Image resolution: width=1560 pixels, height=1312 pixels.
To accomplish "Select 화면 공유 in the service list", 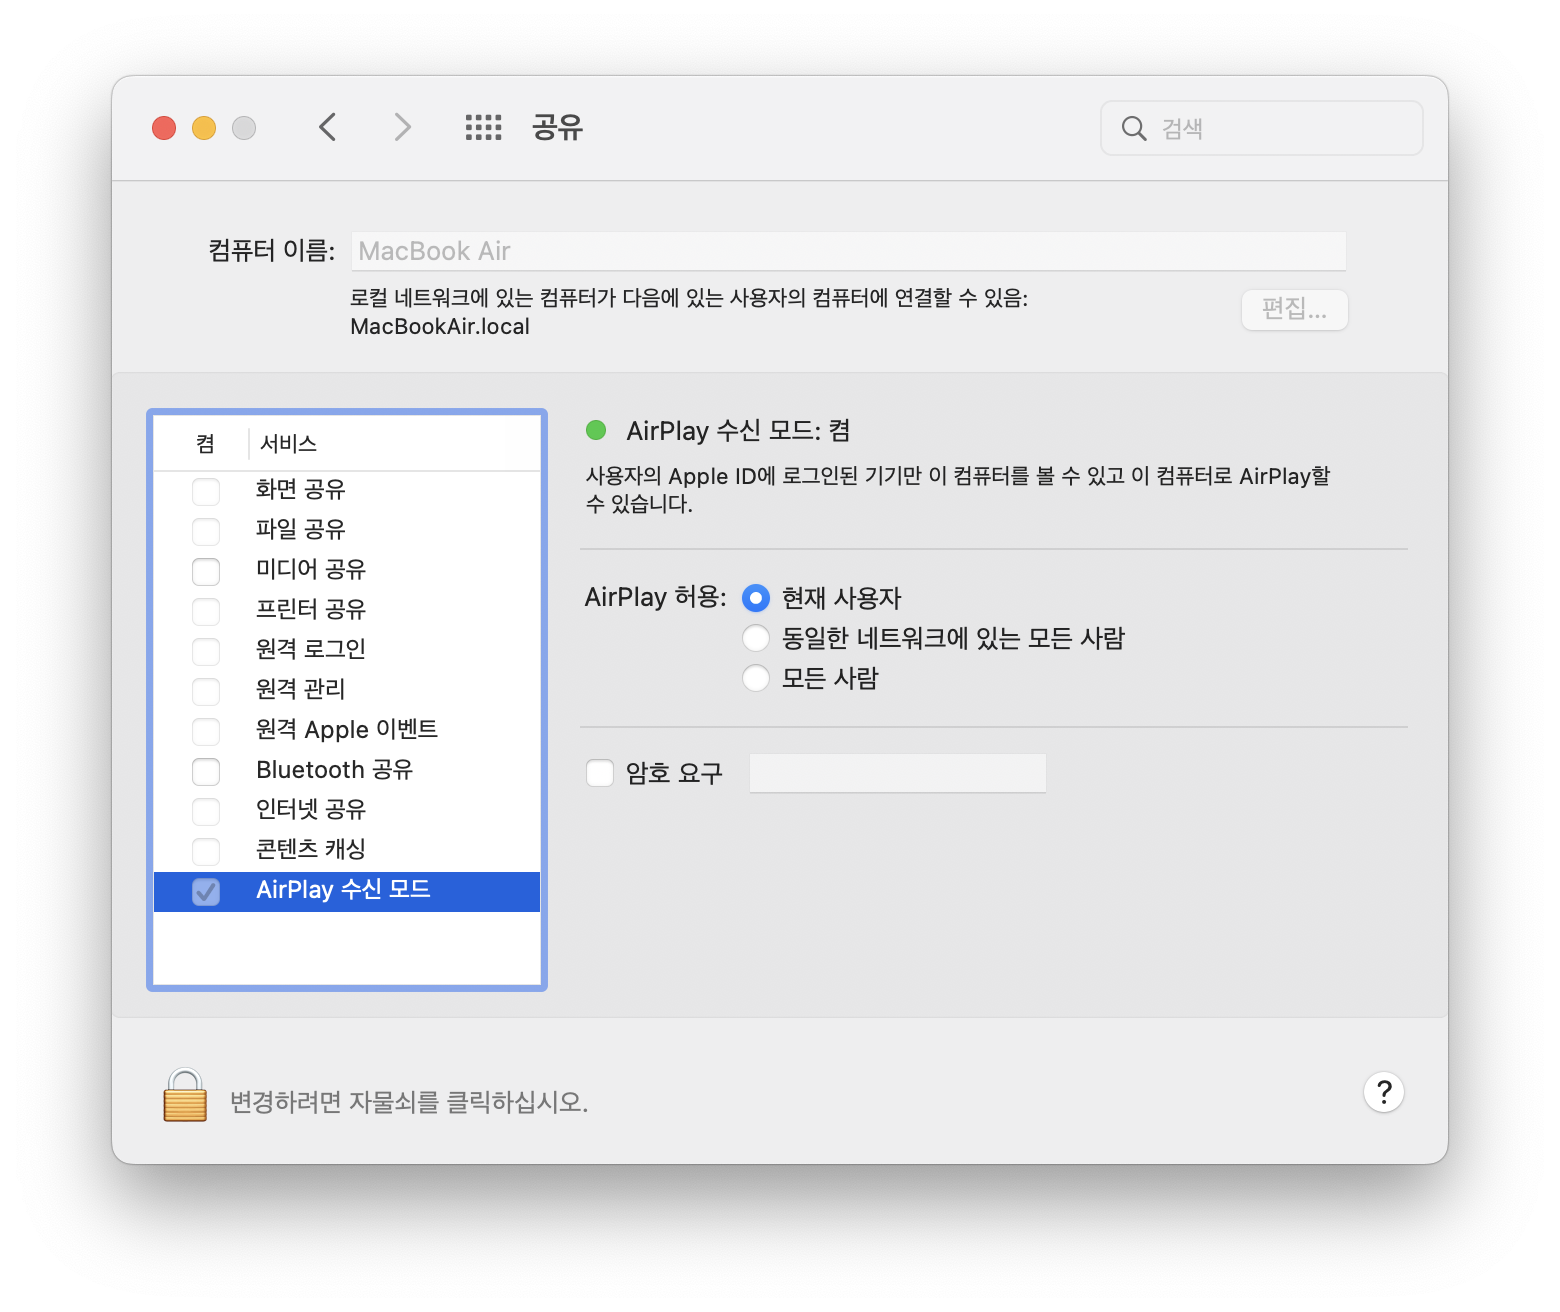I will [x=347, y=490].
